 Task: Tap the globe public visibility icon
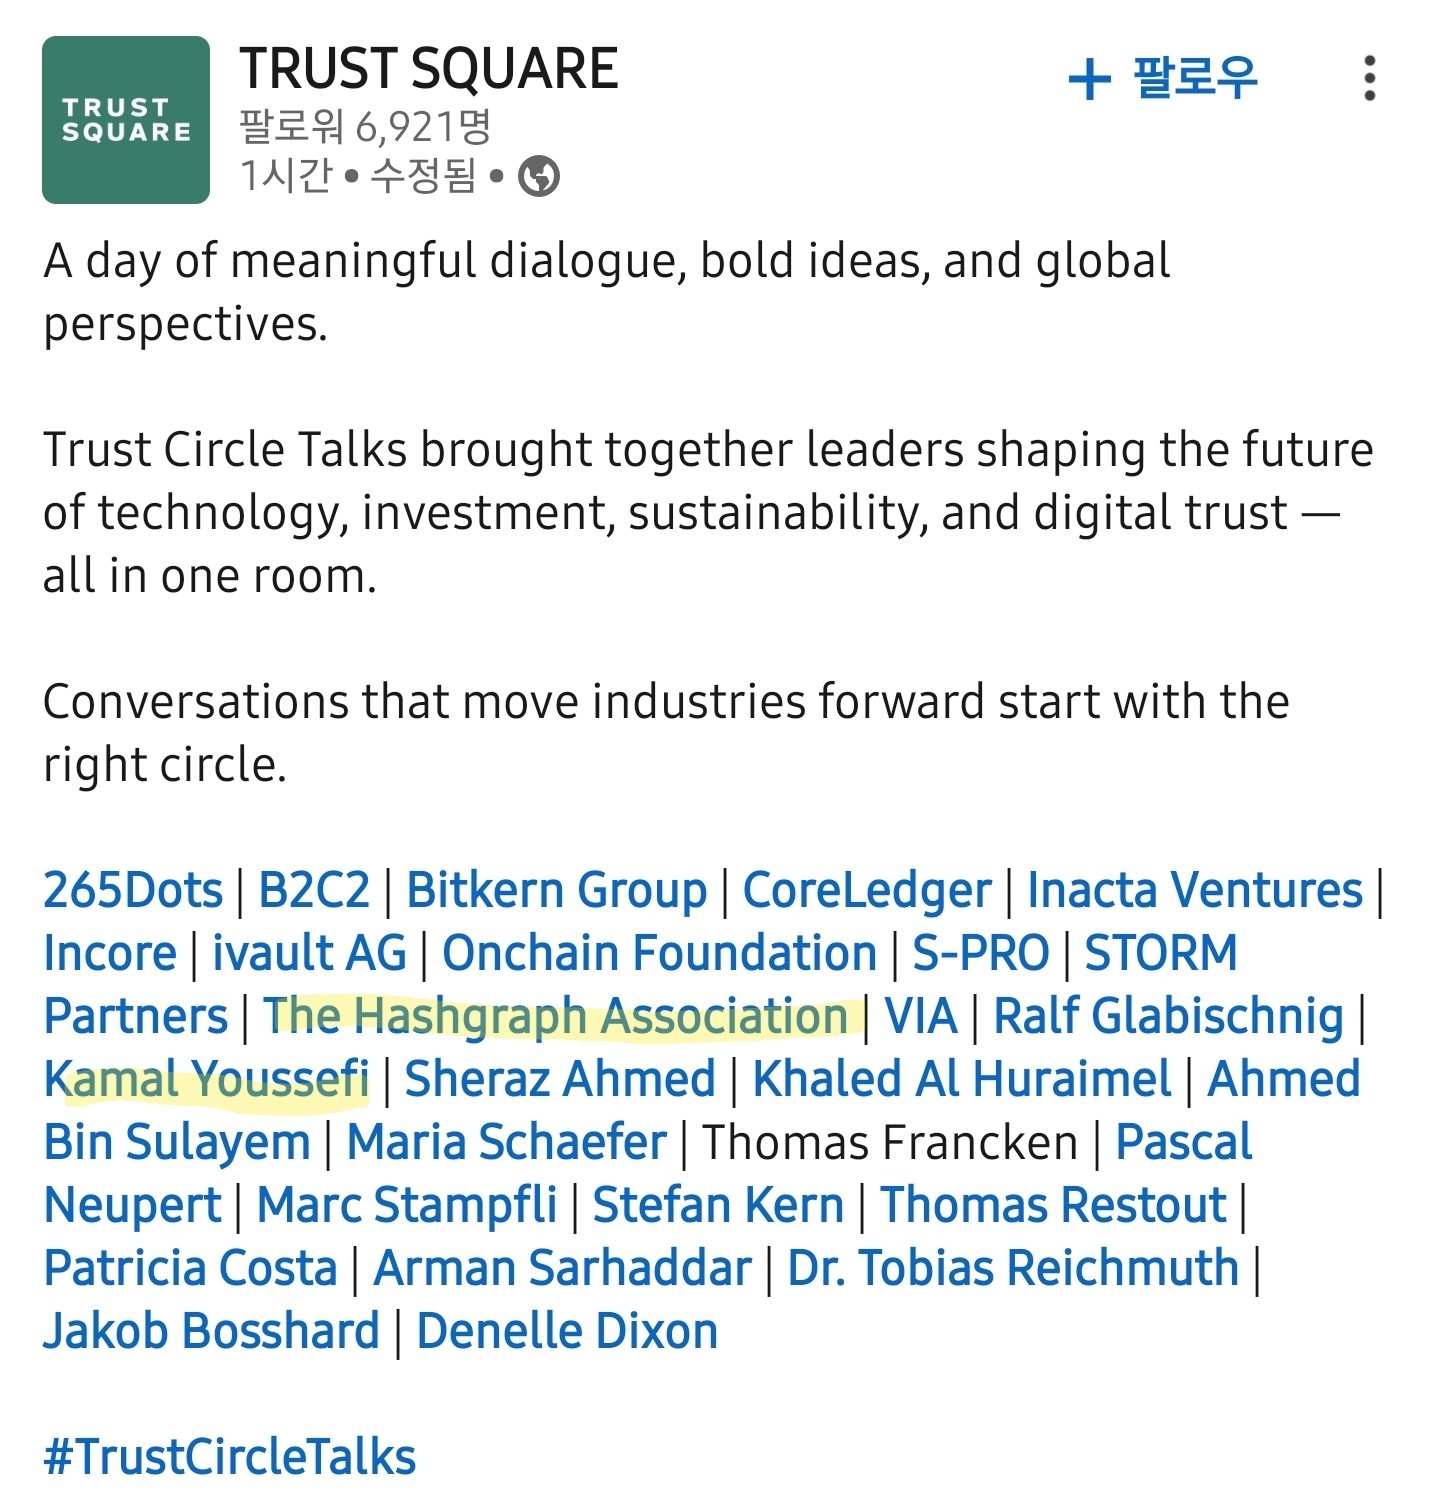pyautogui.click(x=539, y=177)
